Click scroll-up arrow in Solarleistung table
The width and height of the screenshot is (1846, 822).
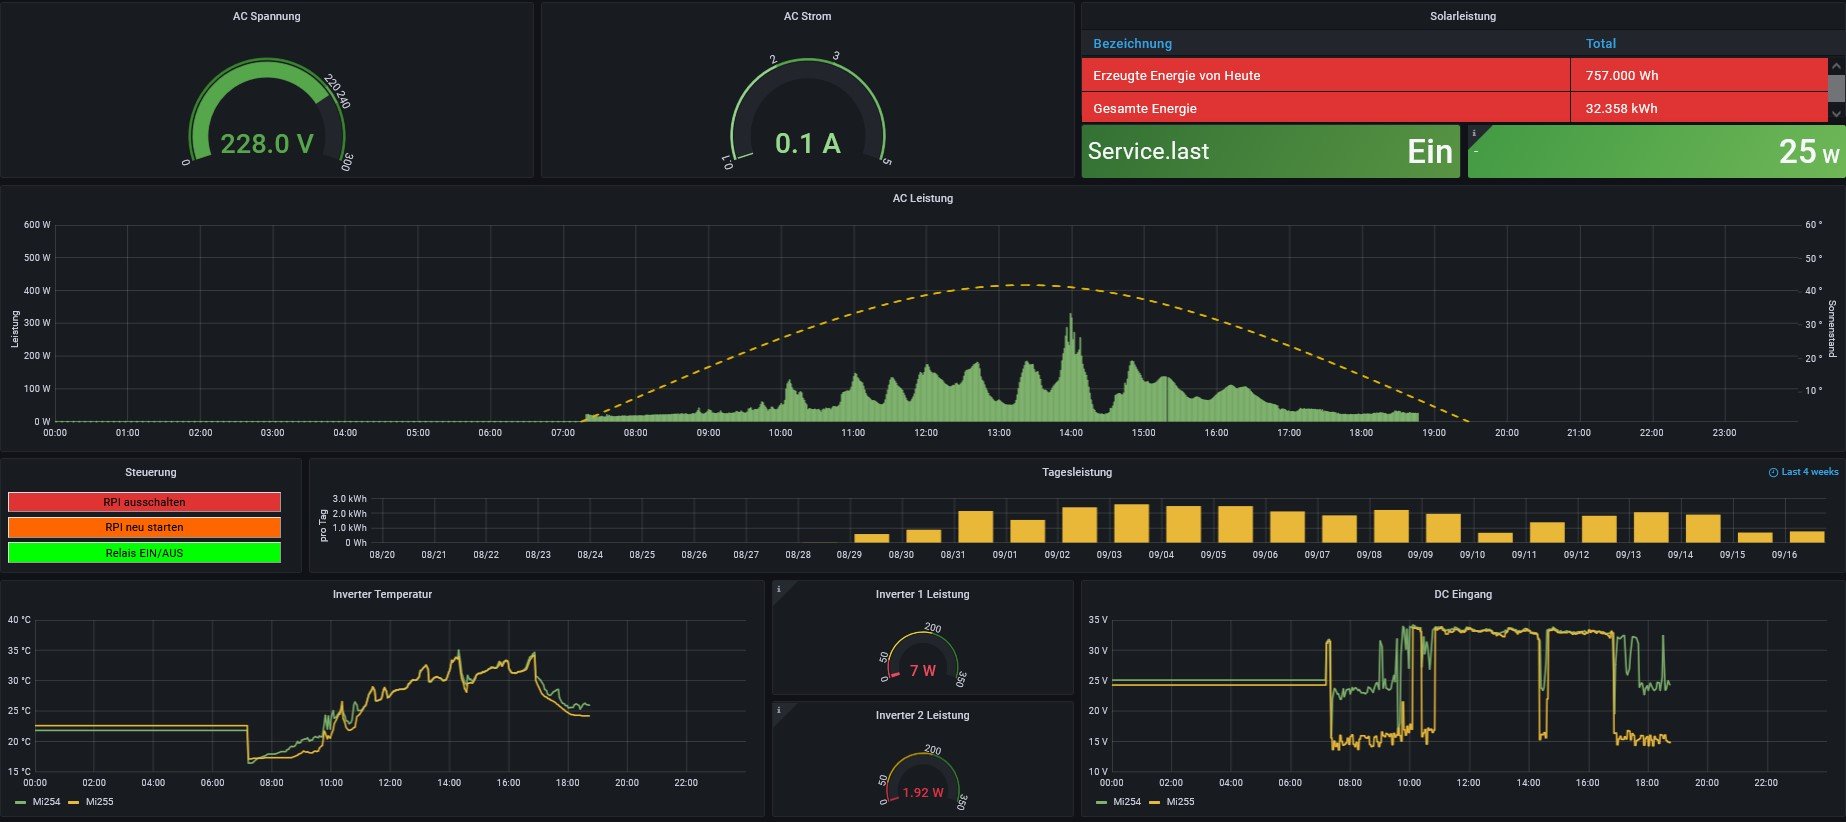tap(1835, 66)
